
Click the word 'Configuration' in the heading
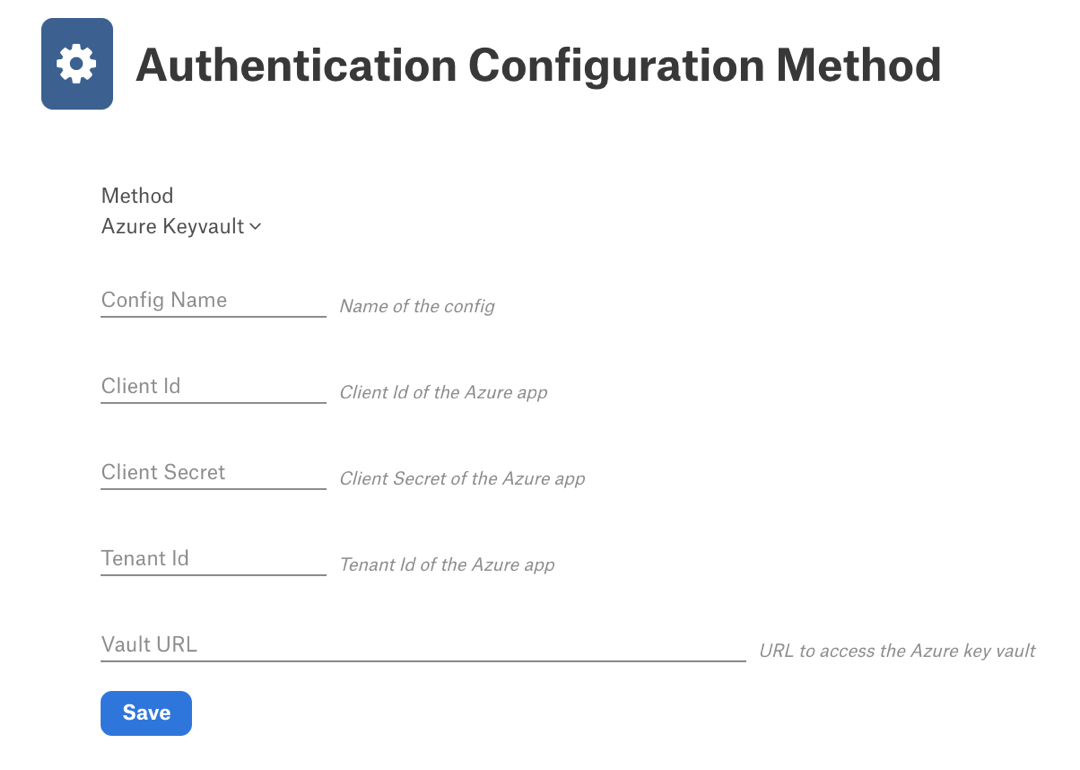(x=616, y=67)
